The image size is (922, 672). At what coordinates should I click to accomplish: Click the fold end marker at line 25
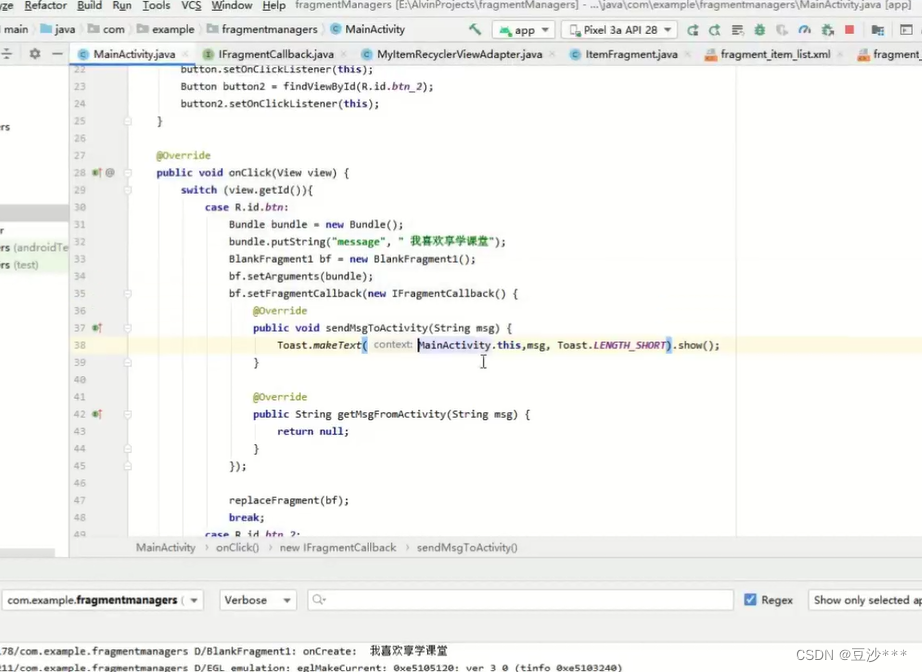click(128, 121)
